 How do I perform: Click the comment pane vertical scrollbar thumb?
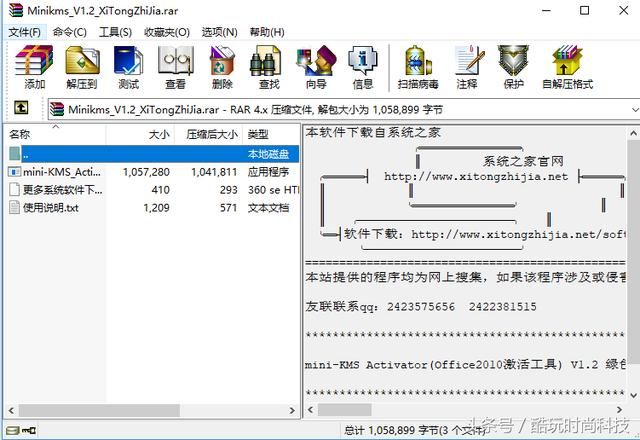coord(633,251)
